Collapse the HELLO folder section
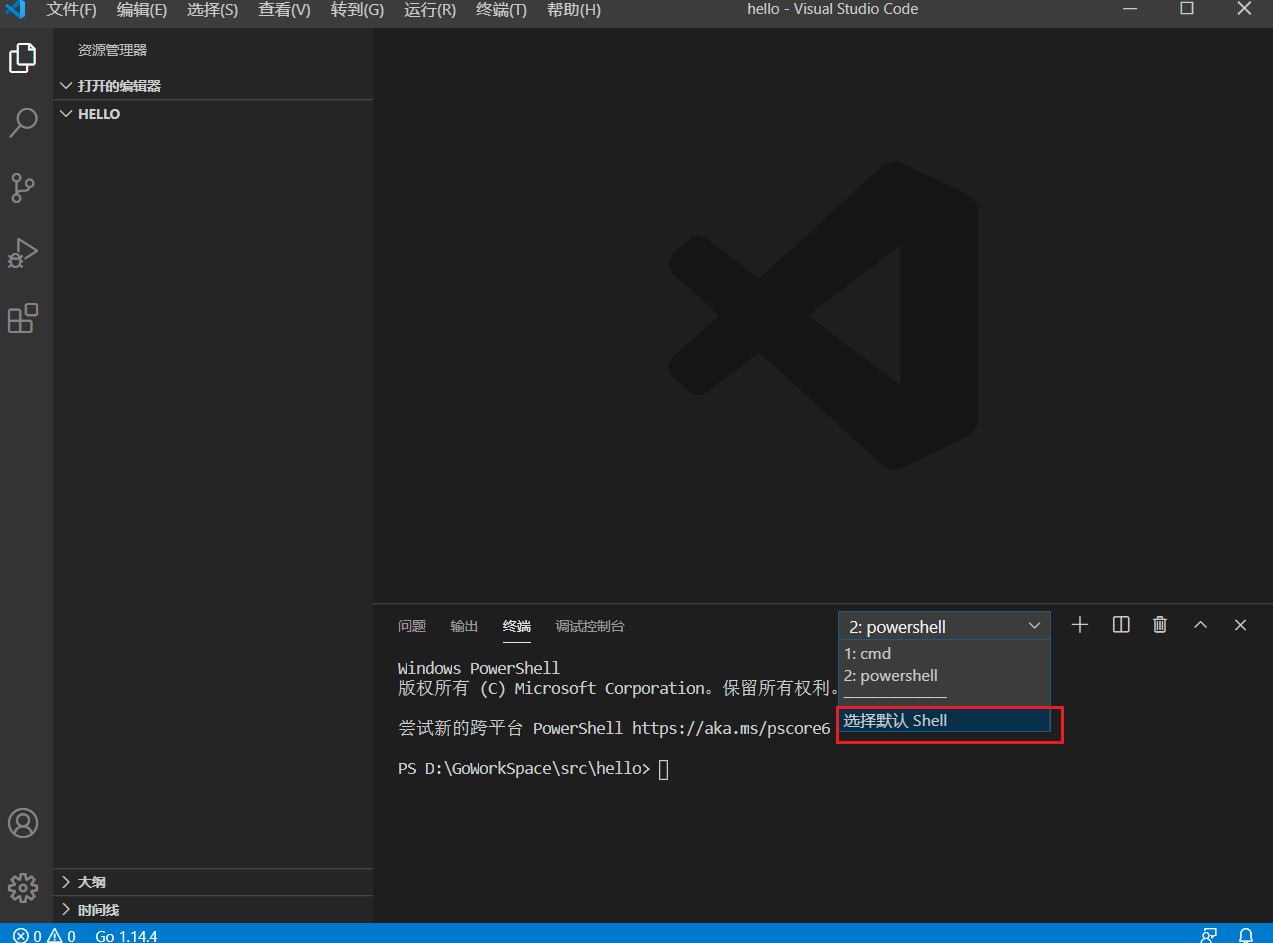 pyautogui.click(x=213, y=114)
